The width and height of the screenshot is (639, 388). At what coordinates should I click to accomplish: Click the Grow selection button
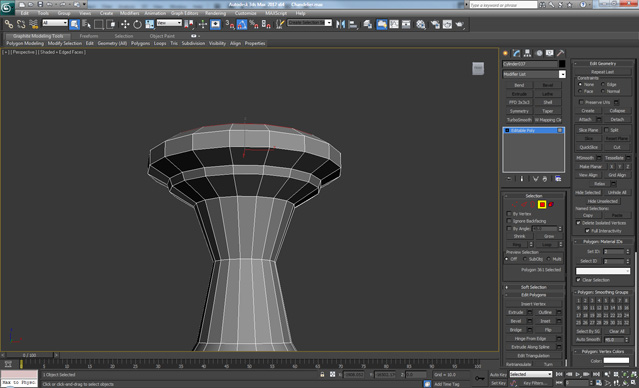coord(549,236)
